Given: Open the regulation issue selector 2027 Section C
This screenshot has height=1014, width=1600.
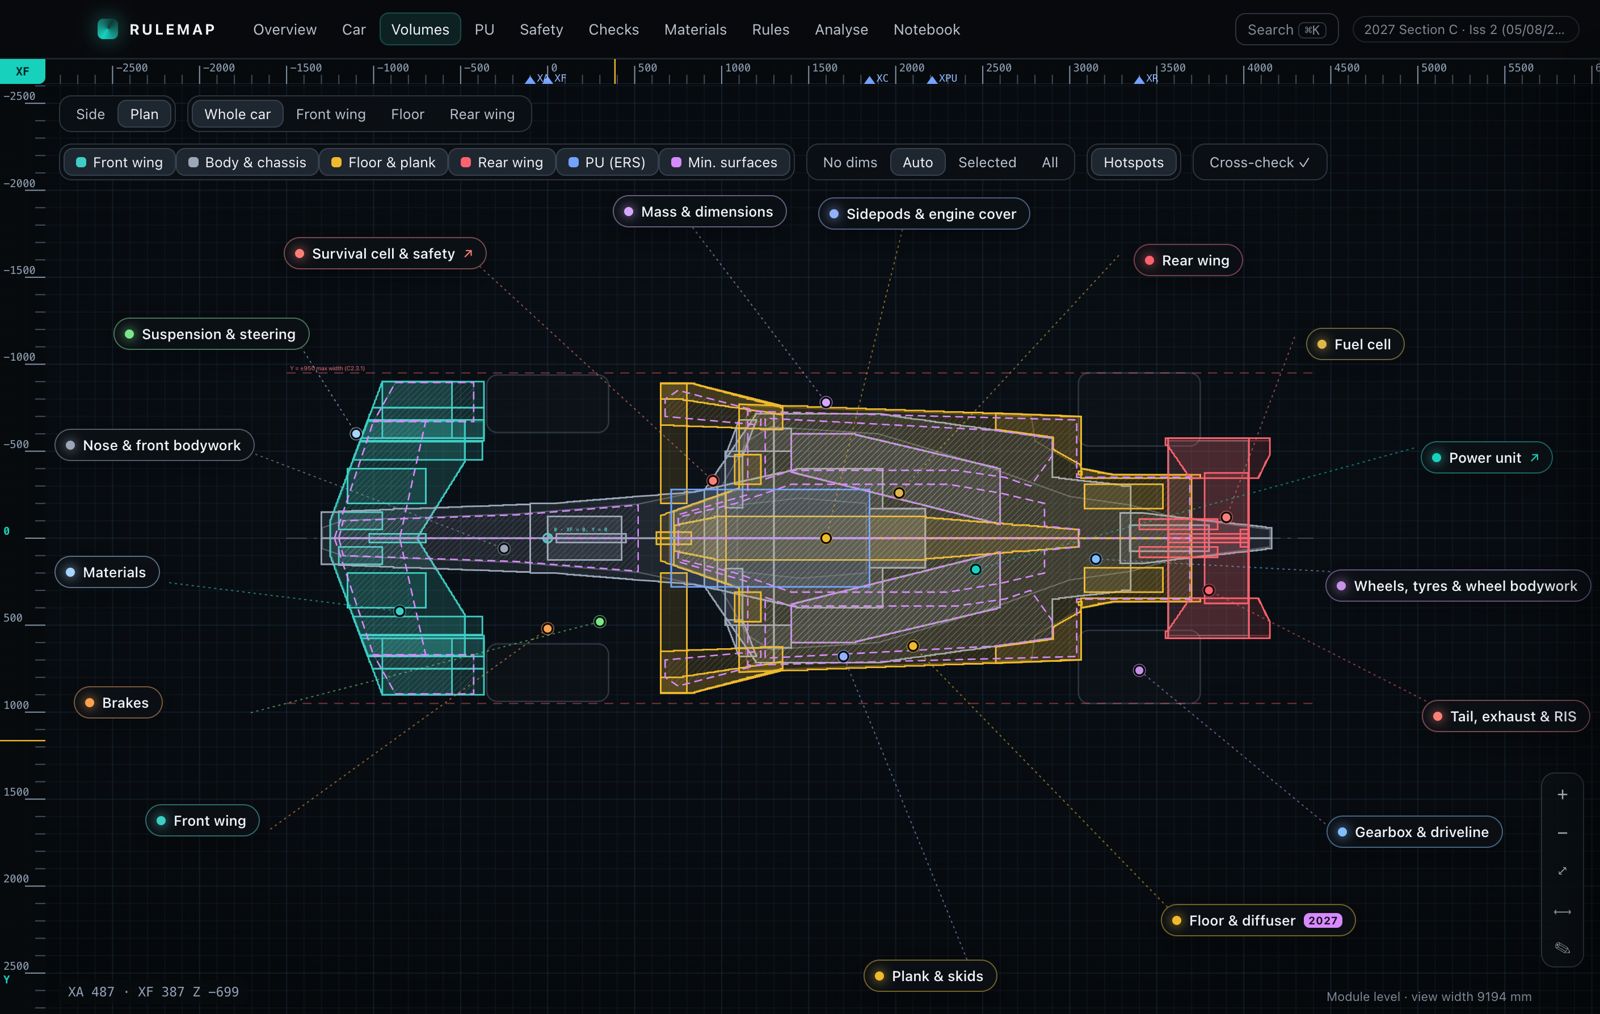Looking at the screenshot, I should point(1465,29).
